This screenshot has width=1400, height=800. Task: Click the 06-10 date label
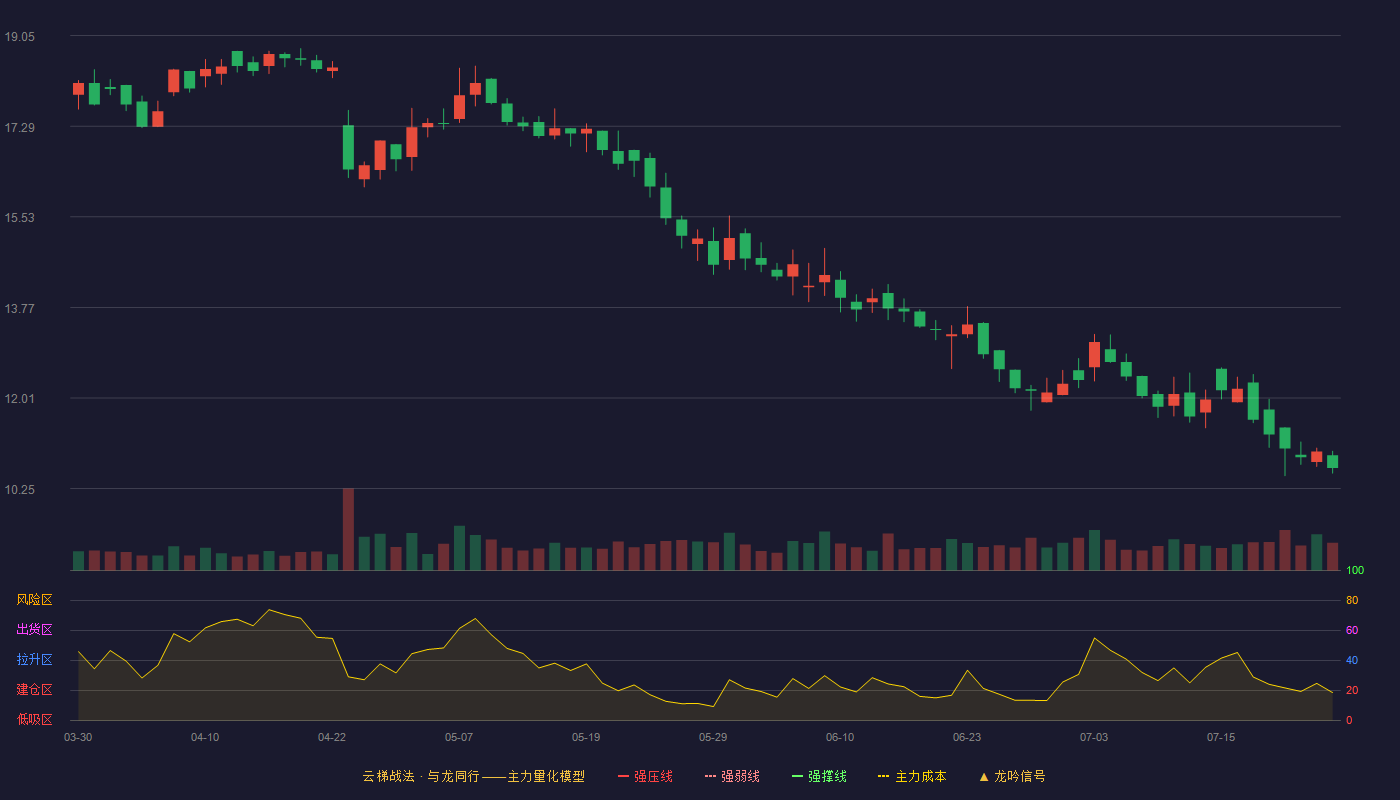(840, 737)
